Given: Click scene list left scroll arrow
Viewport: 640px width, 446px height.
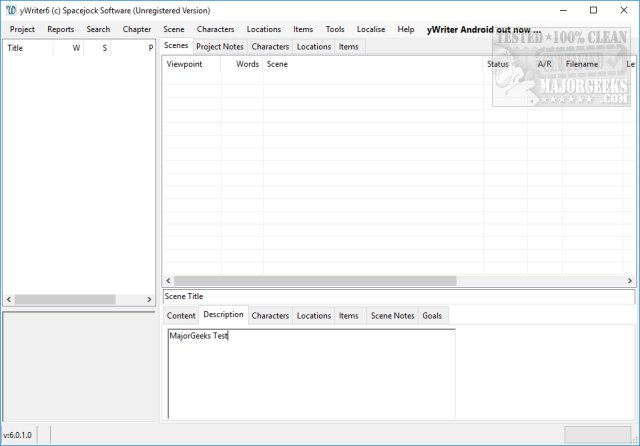Looking at the screenshot, I should [168, 281].
